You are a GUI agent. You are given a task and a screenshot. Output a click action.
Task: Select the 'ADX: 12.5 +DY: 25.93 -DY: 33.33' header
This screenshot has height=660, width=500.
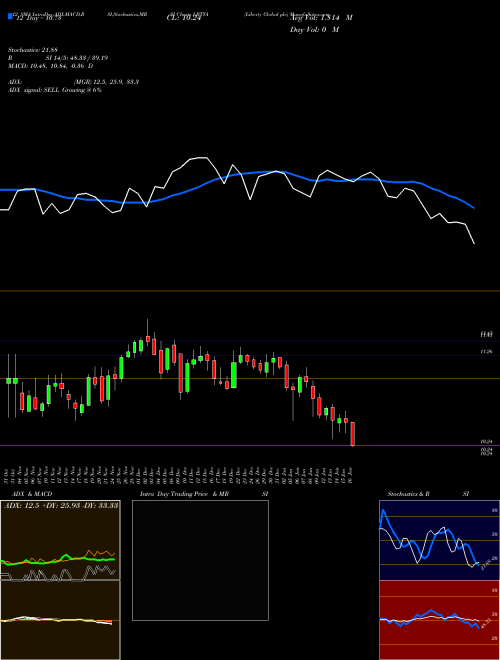(x=61, y=505)
